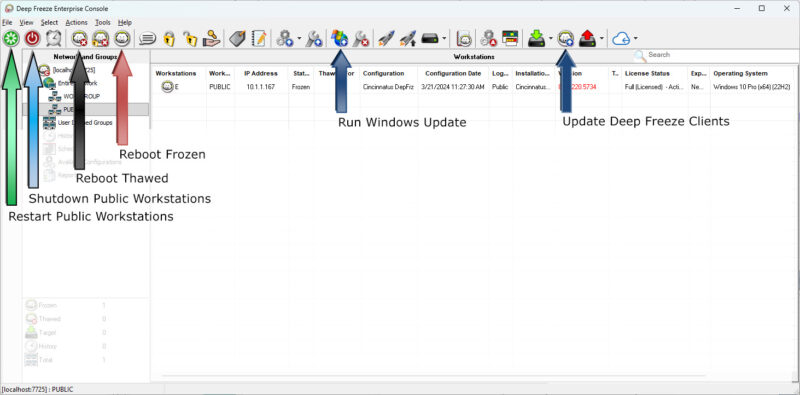Click the bear logbook icon

[463, 38]
